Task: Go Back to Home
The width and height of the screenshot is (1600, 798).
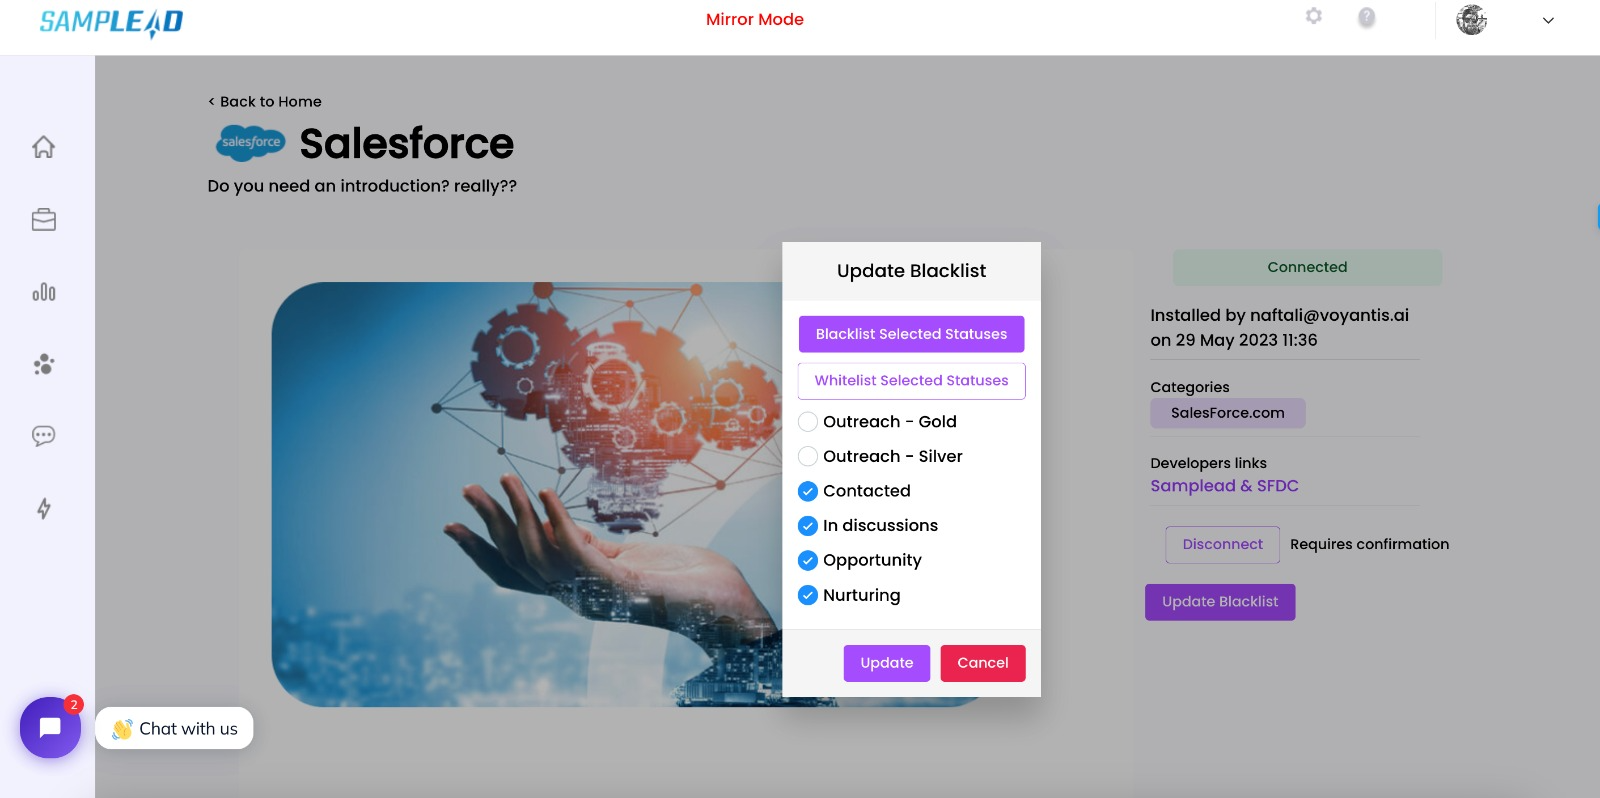Action: click(x=265, y=102)
